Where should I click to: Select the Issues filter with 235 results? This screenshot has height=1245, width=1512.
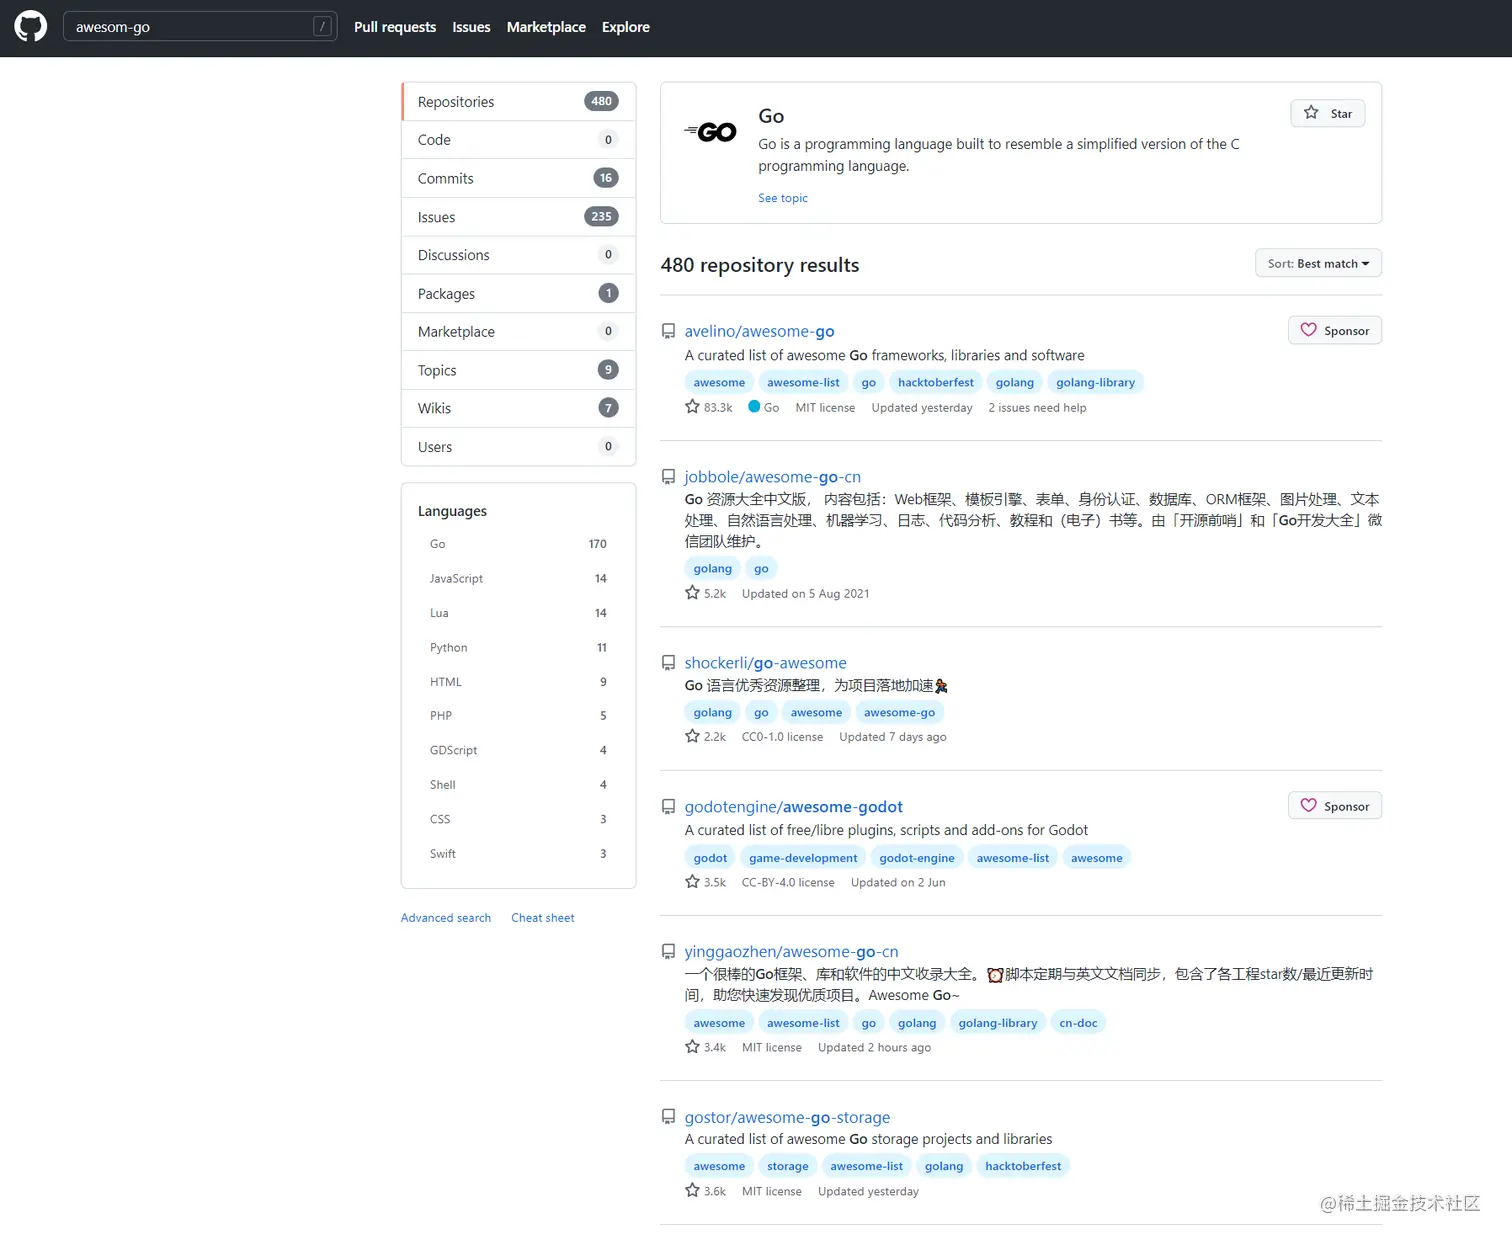point(518,217)
